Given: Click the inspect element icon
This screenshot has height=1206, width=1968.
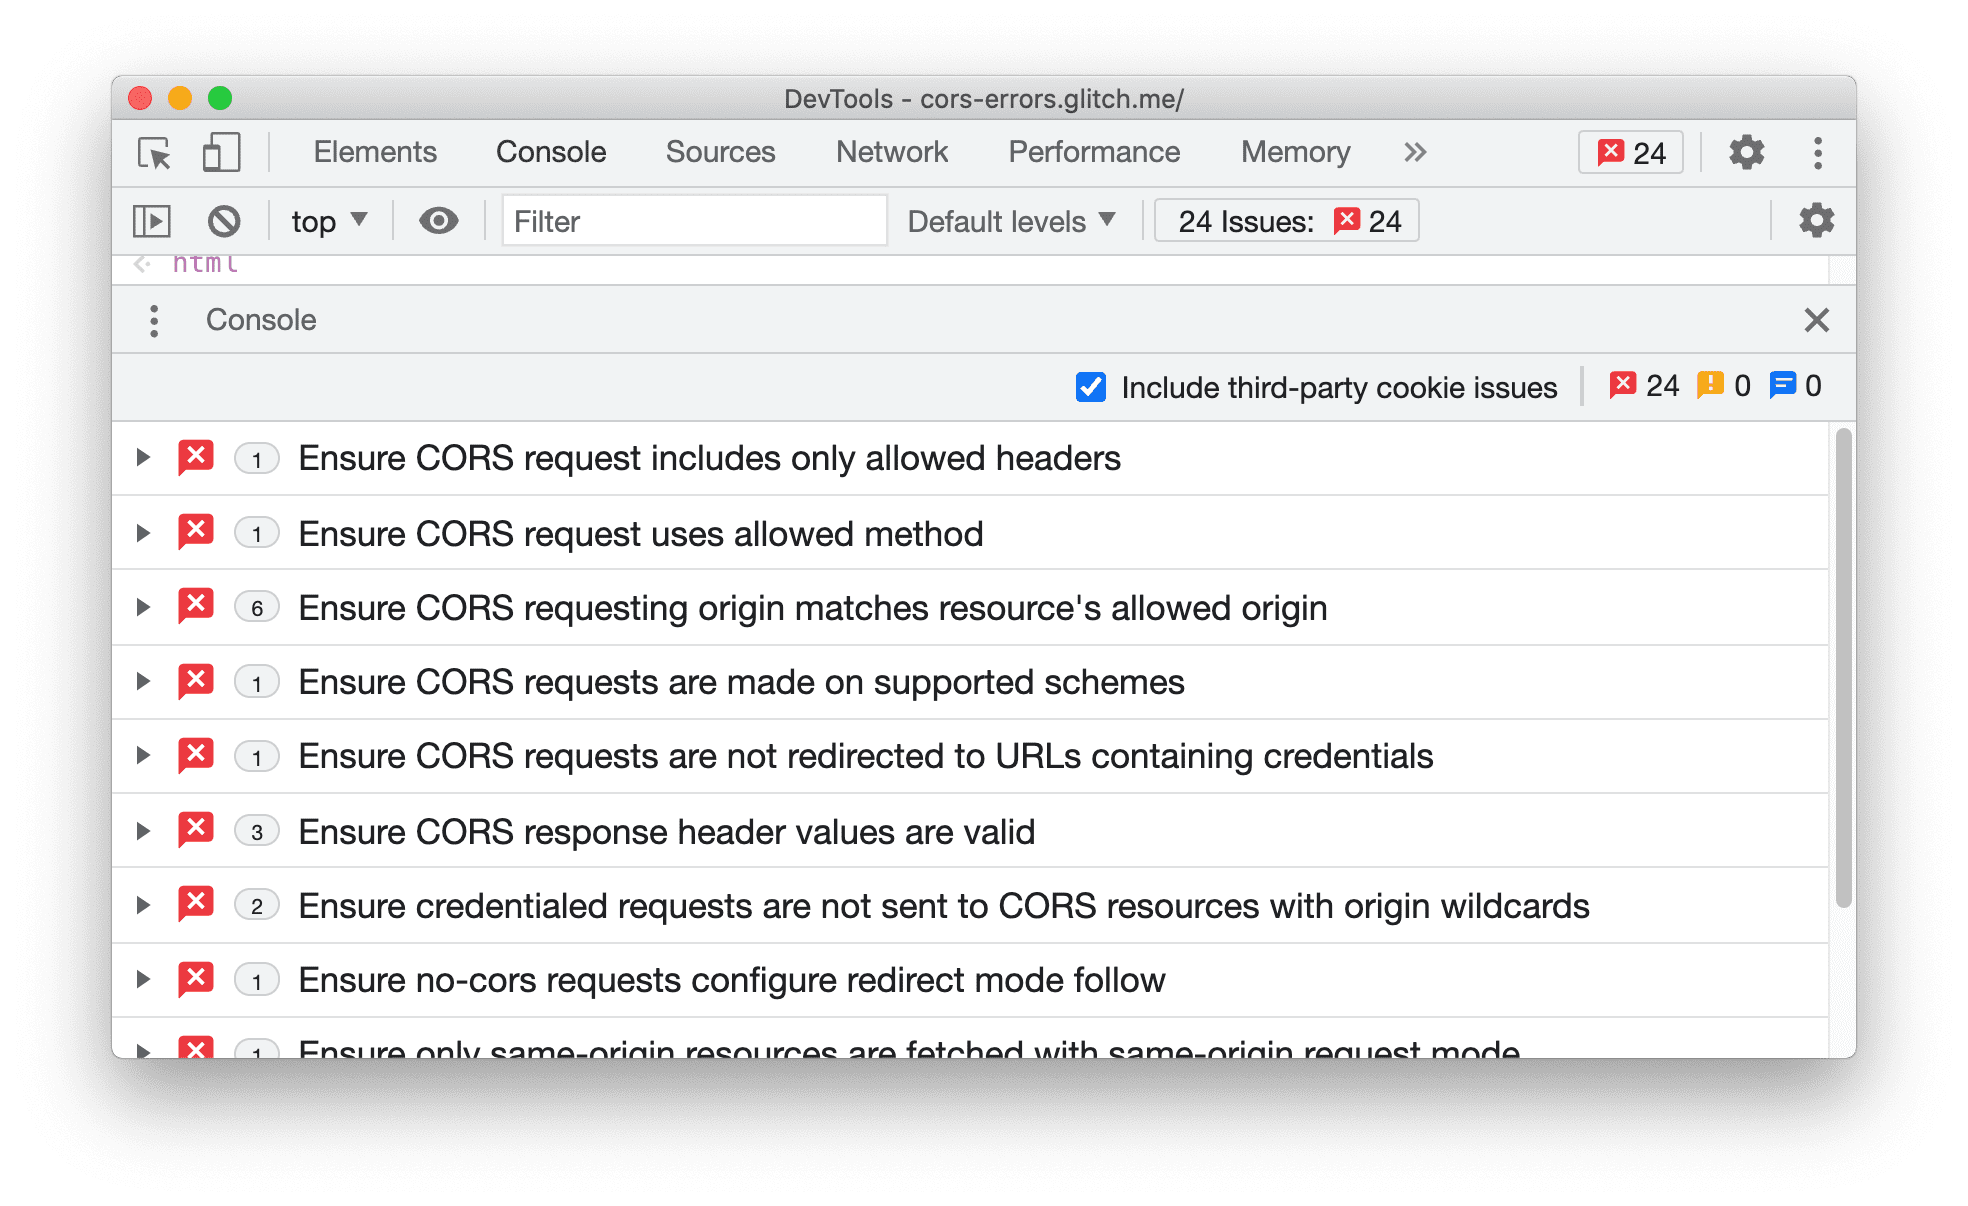Looking at the screenshot, I should [x=153, y=153].
